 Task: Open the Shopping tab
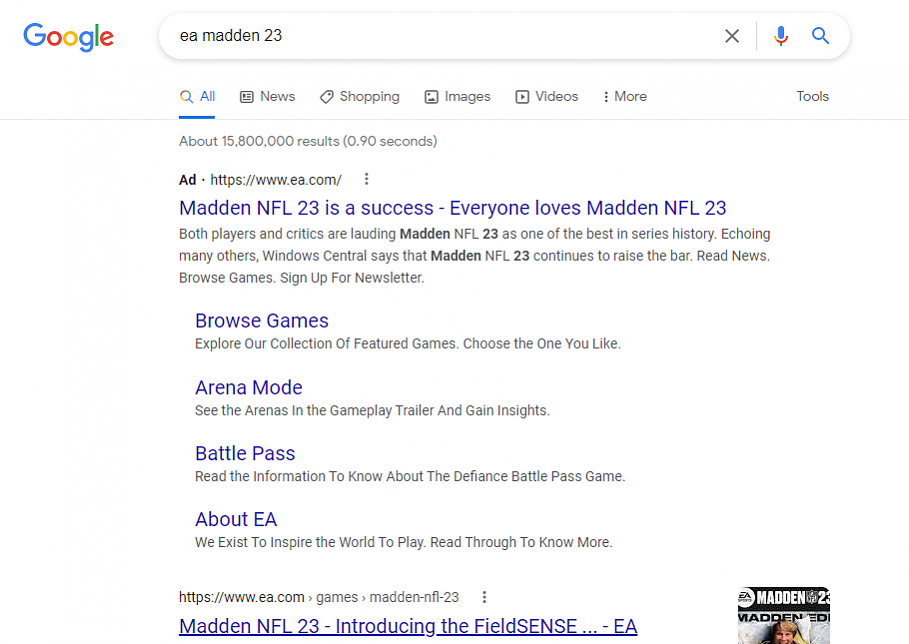tap(360, 97)
